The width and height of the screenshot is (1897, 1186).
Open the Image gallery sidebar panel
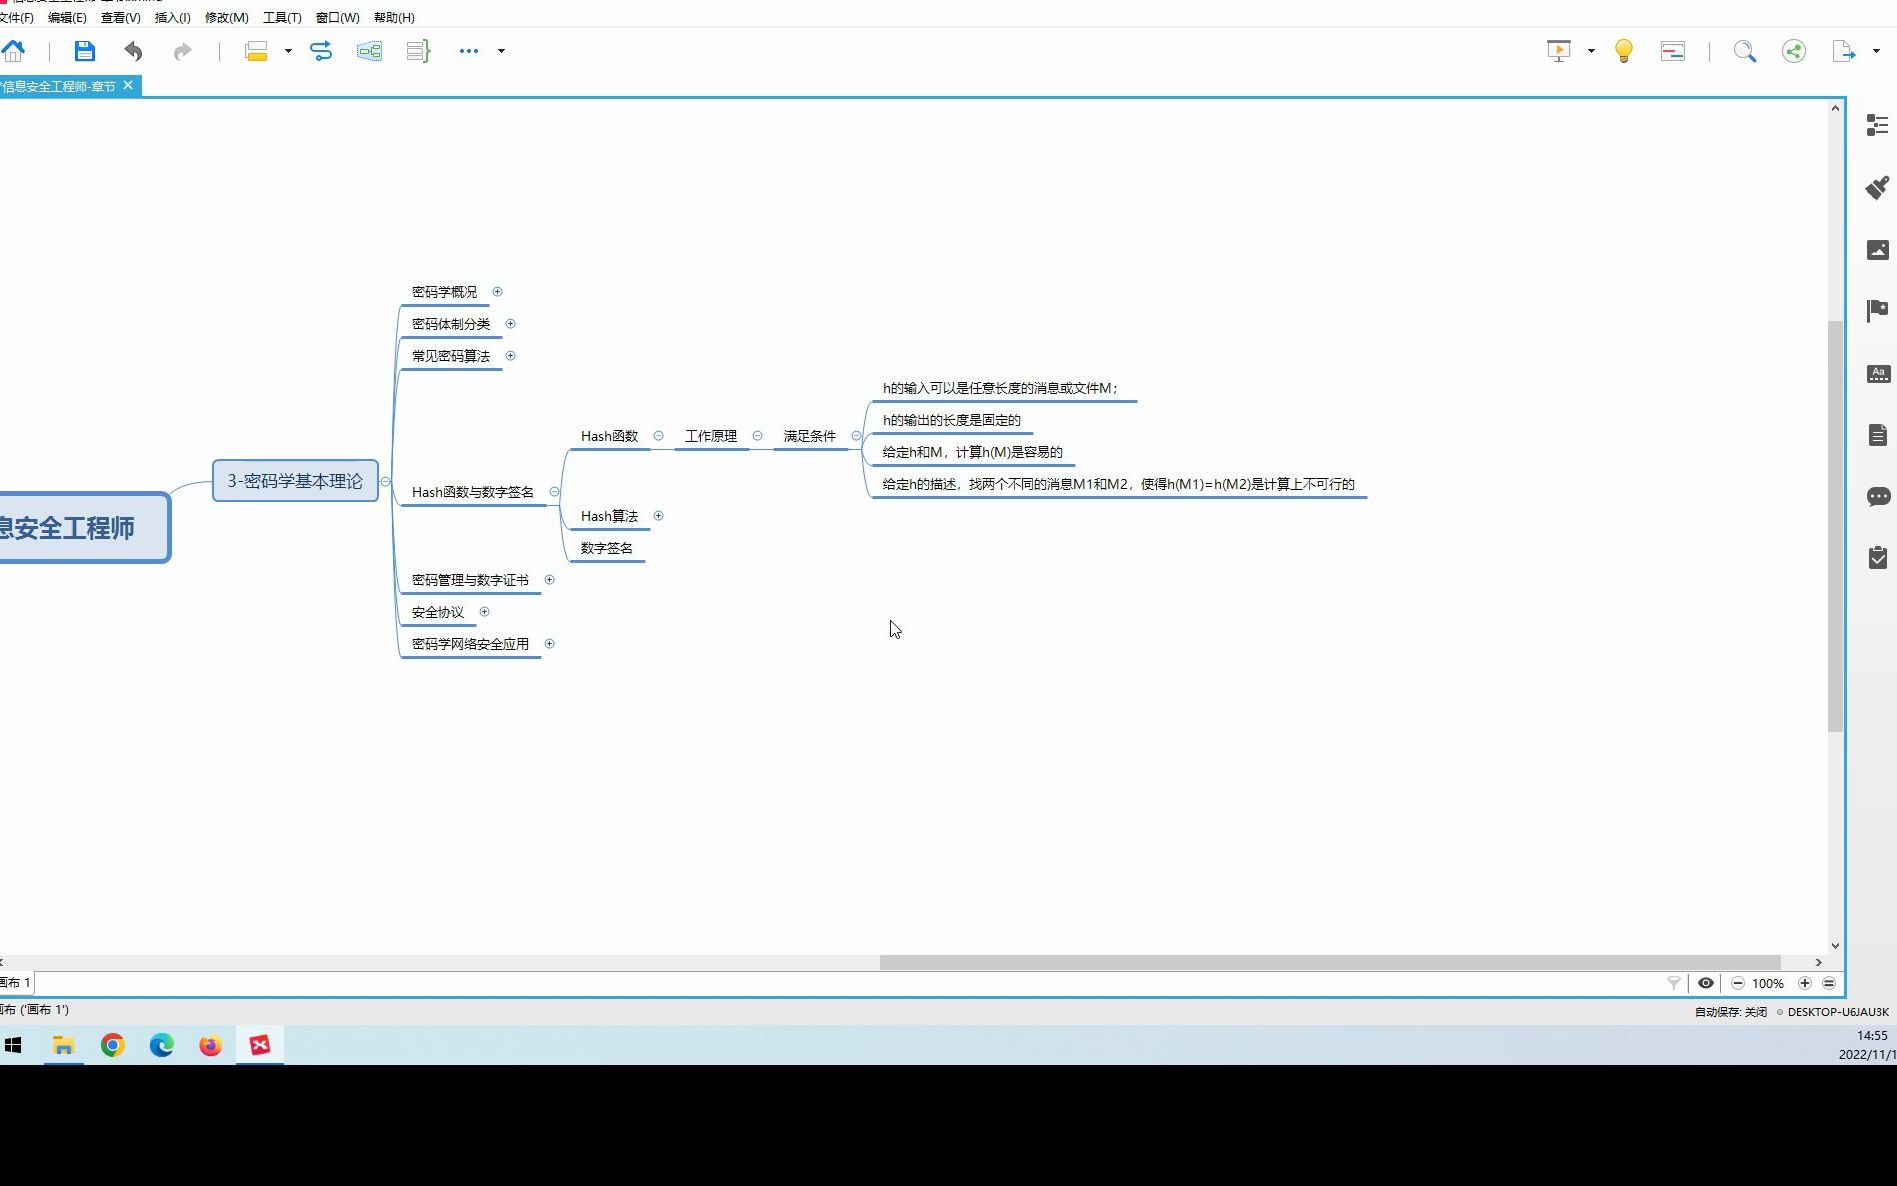pos(1878,249)
